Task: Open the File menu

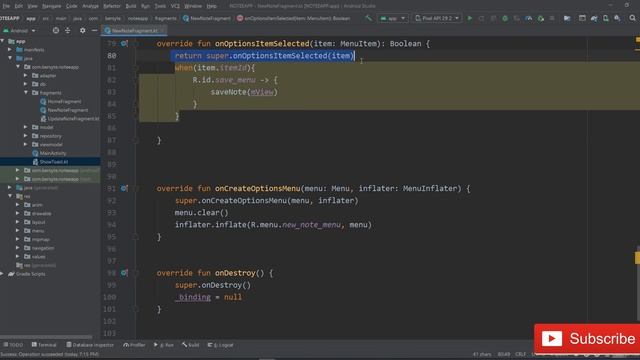Action: [6, 6]
